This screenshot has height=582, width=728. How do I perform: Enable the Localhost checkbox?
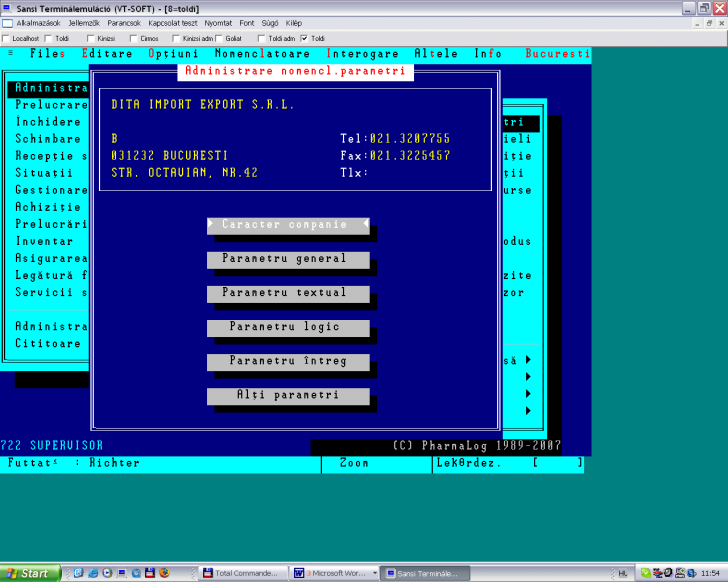[x=6, y=39]
